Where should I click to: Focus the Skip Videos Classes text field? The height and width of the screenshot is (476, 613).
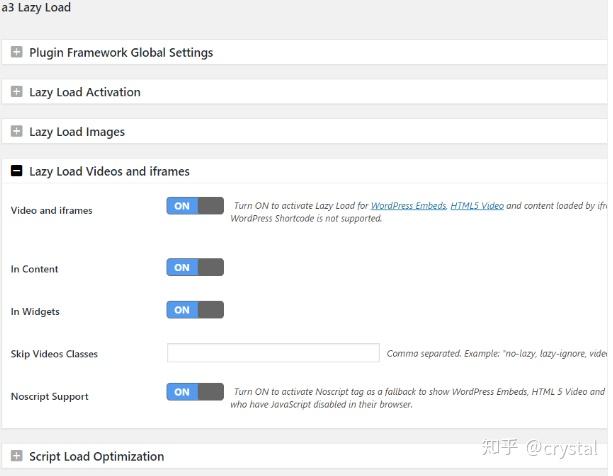tap(273, 353)
